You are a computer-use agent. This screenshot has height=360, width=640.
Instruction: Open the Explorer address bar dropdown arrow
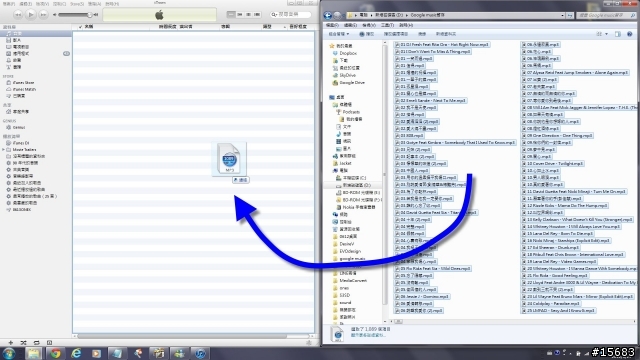tap(562, 16)
